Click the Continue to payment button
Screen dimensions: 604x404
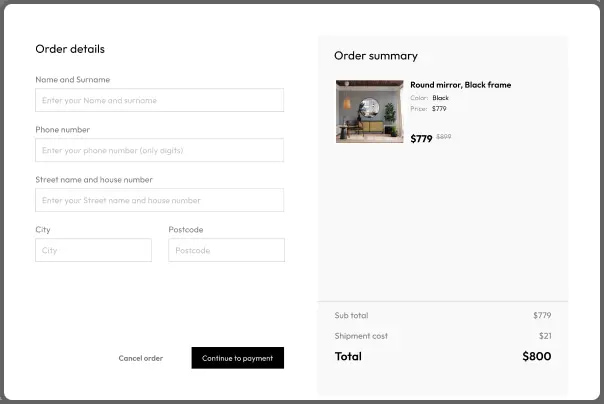point(238,358)
